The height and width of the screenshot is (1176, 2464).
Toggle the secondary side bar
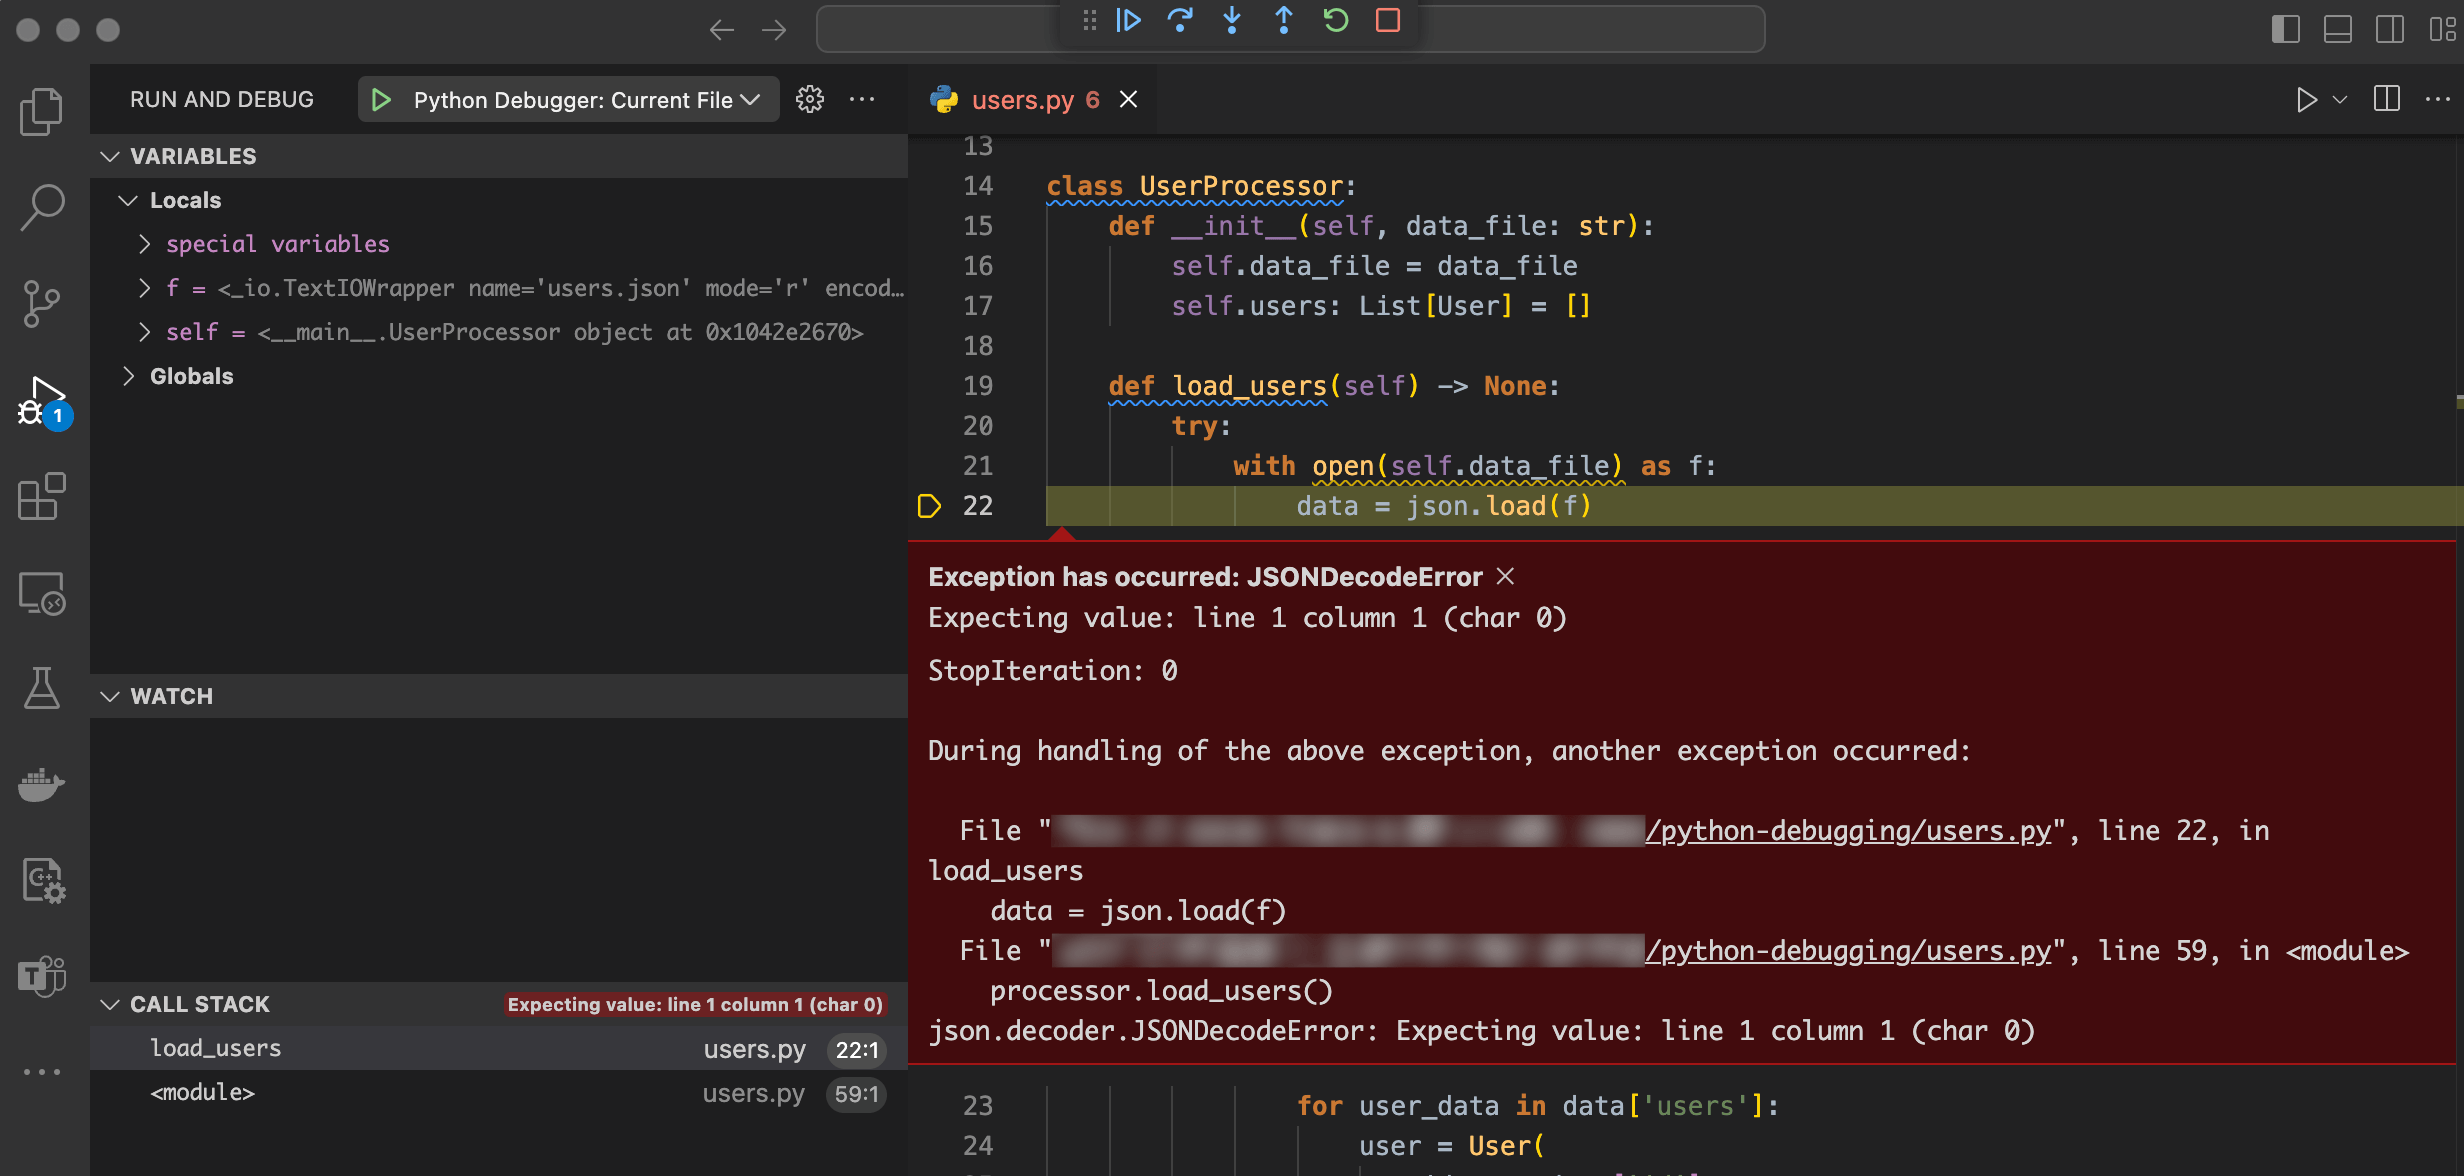tap(2389, 29)
